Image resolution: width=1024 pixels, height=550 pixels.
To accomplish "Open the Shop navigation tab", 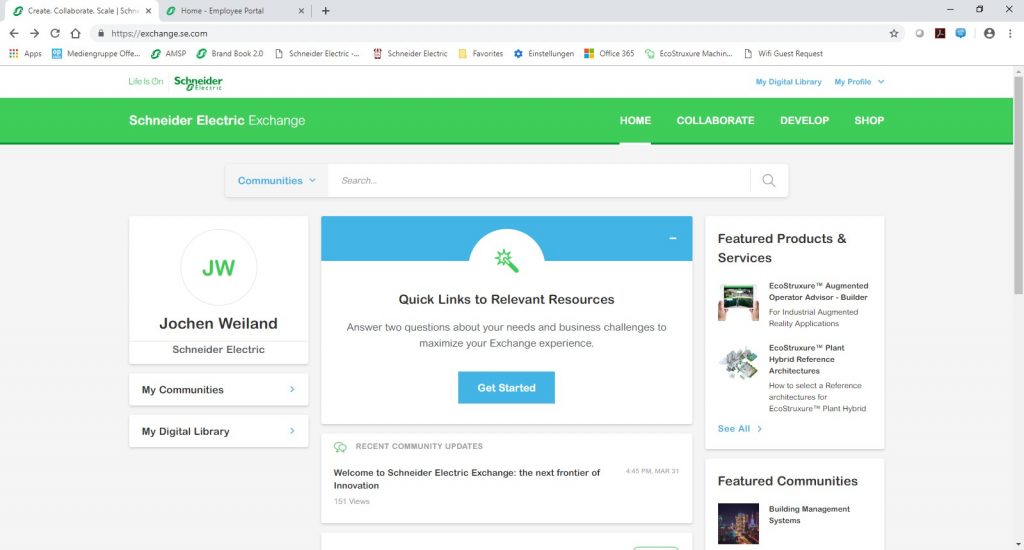I will pos(868,121).
